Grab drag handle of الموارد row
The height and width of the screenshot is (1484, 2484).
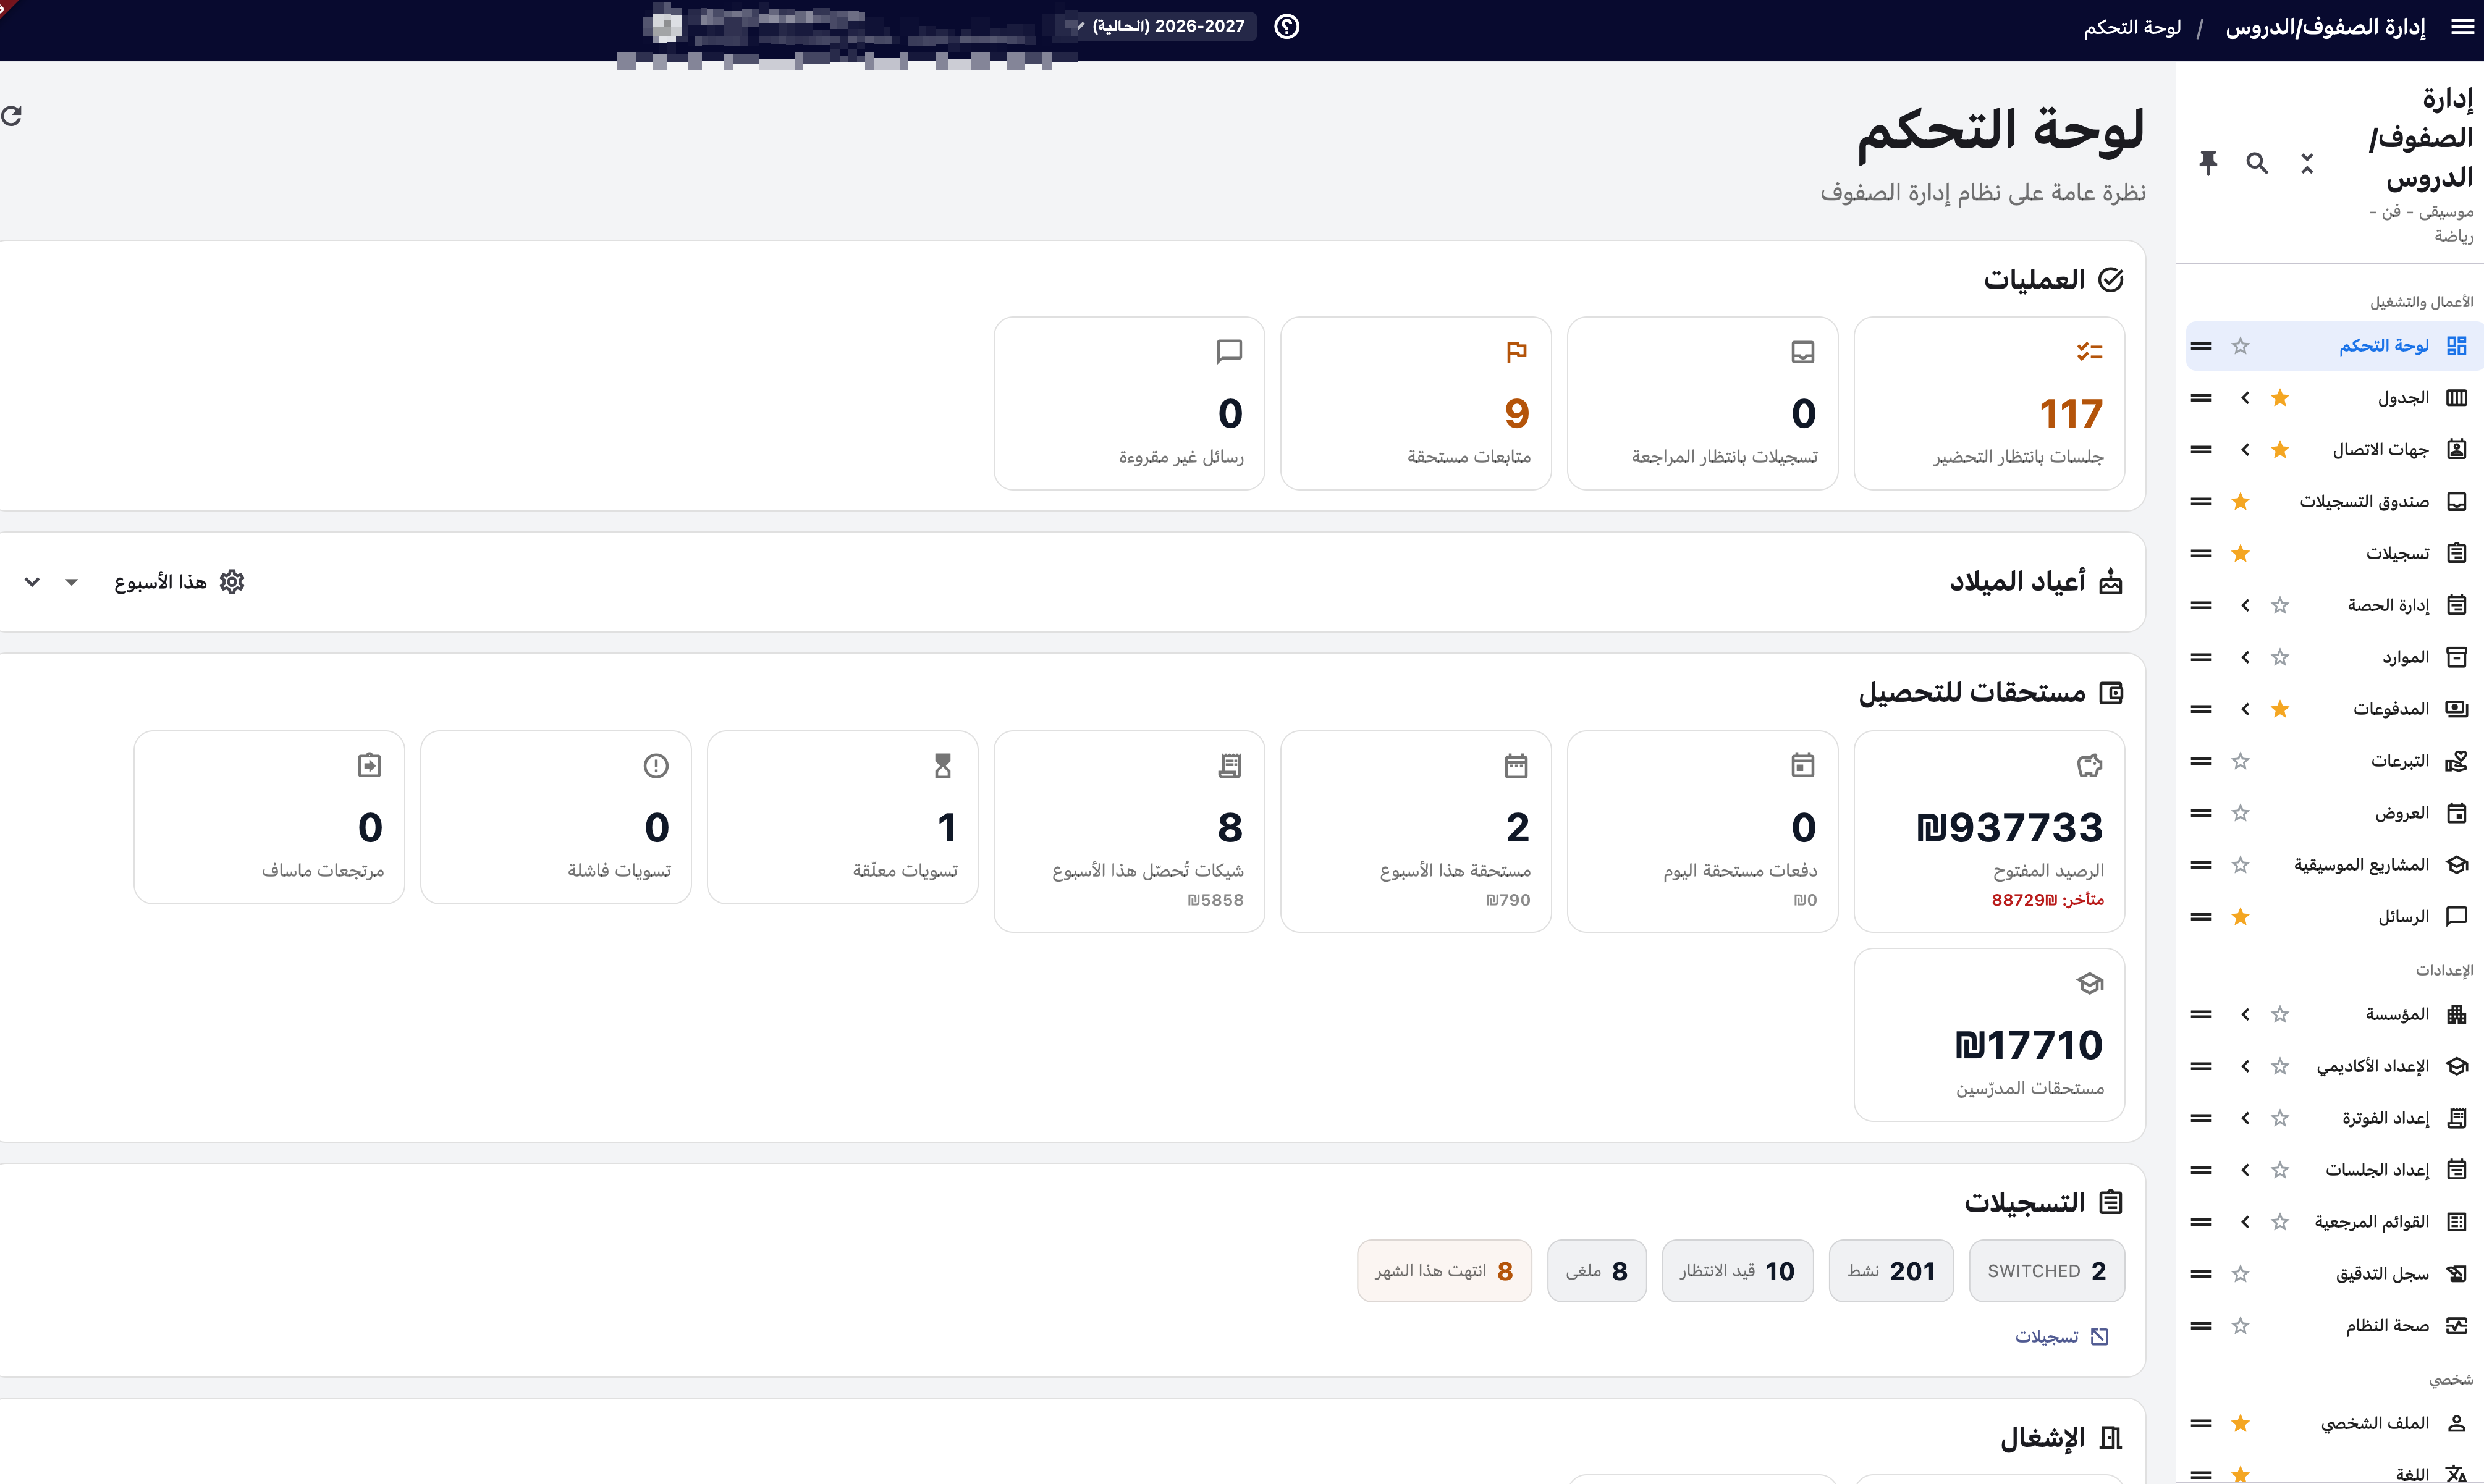[2201, 657]
